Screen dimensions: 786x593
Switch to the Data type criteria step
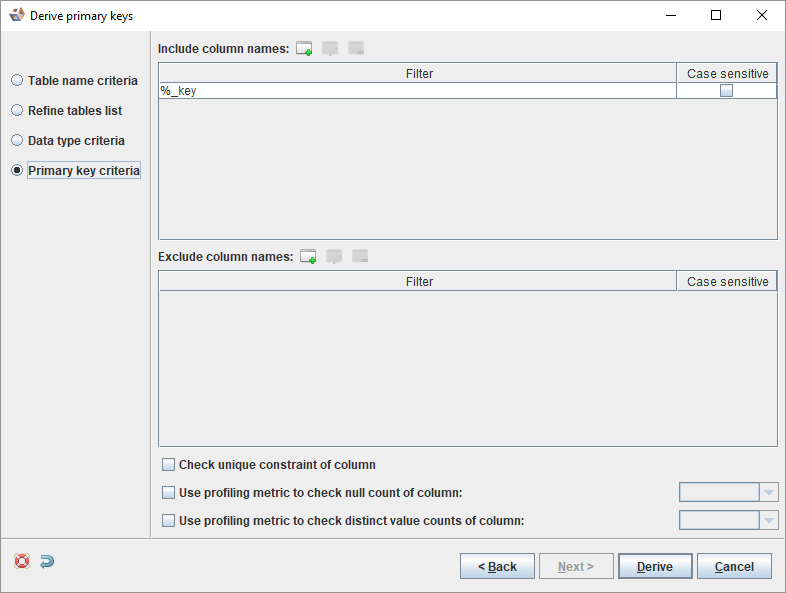tap(17, 141)
